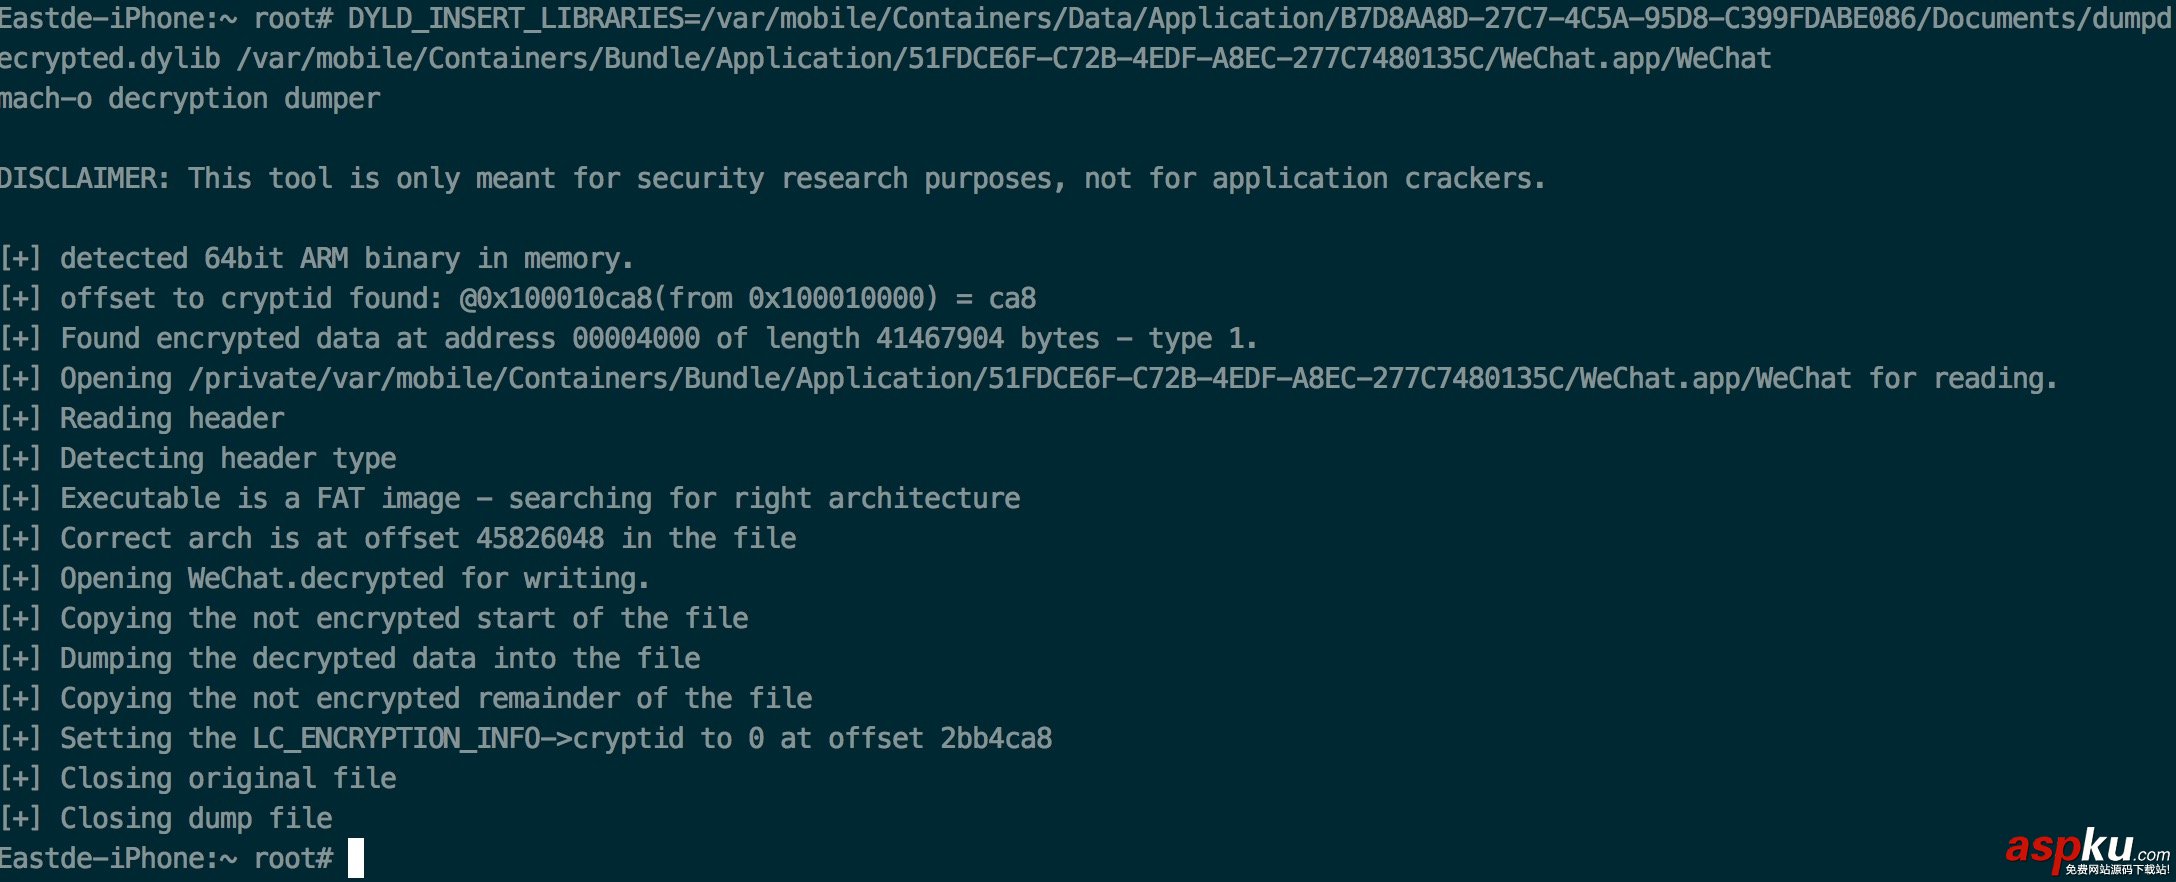Click the 'Closing dump file' line

(196, 819)
